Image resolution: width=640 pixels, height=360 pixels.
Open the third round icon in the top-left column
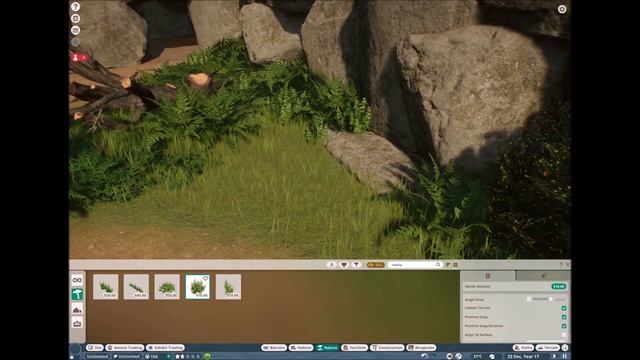coord(76,30)
